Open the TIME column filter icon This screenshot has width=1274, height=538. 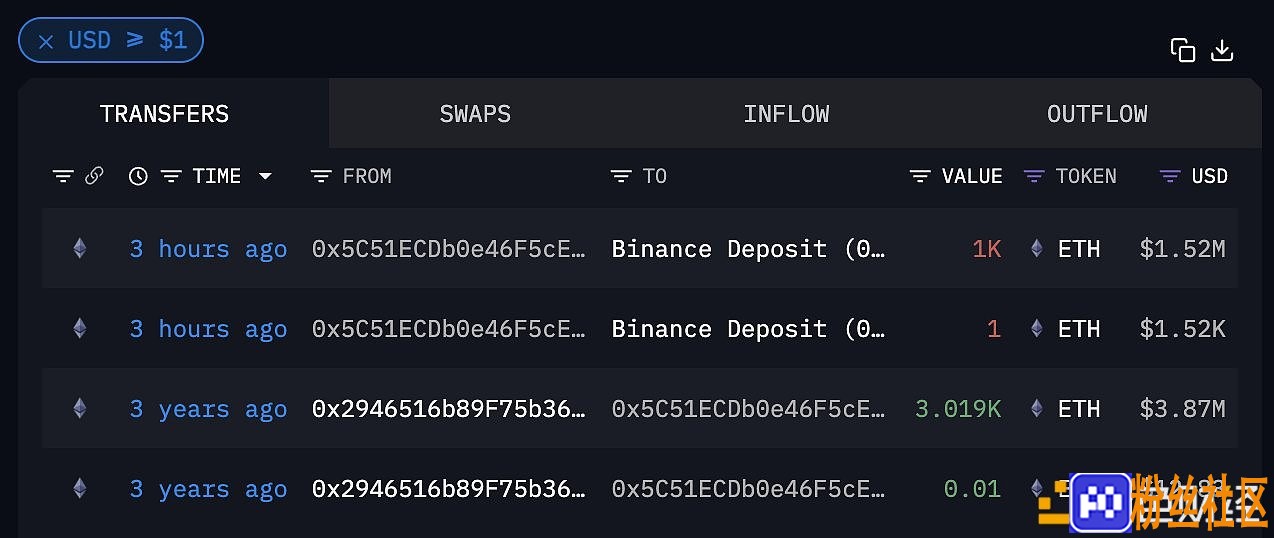[171, 176]
